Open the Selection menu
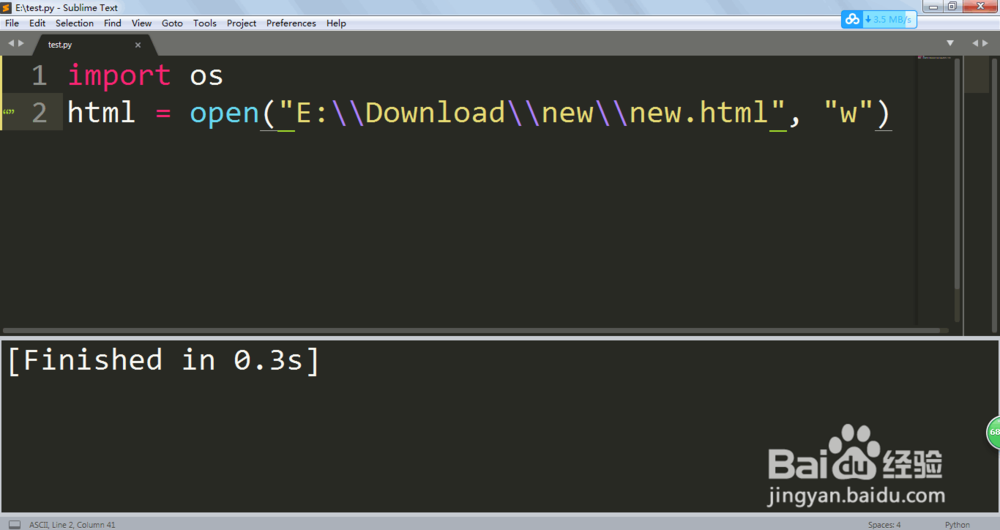1000x530 pixels. [74, 23]
